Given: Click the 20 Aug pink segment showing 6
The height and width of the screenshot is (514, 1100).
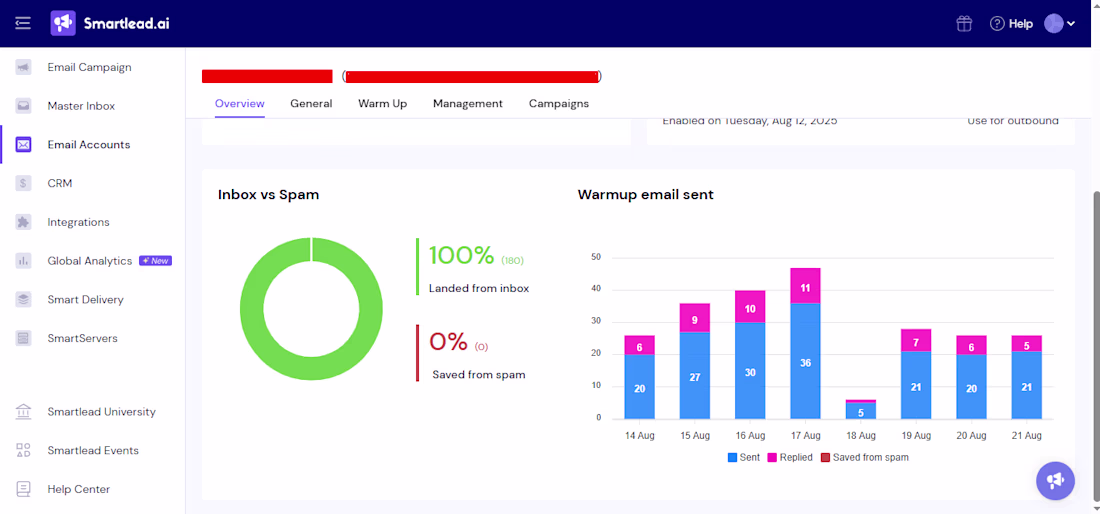Looking at the screenshot, I should pyautogui.click(x=971, y=345).
